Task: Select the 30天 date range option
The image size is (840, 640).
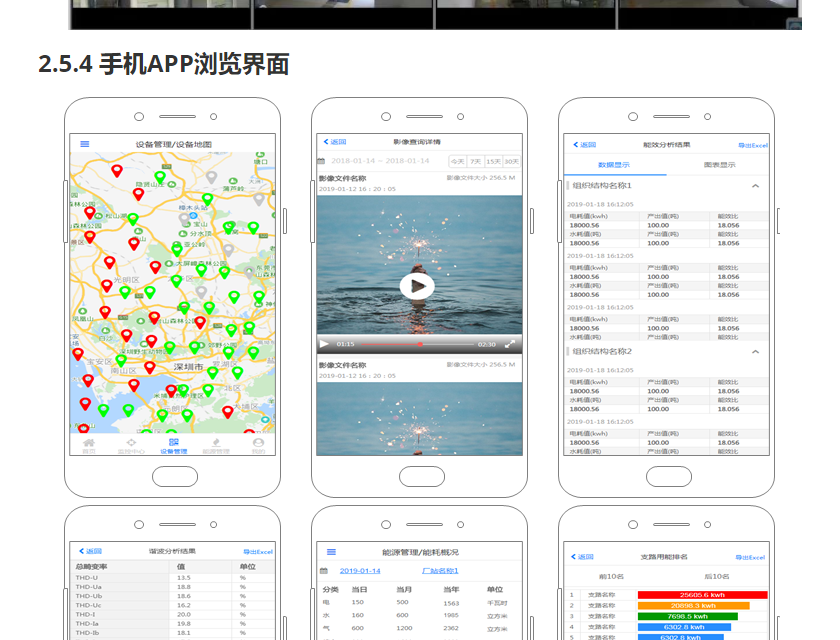Action: coord(512,161)
